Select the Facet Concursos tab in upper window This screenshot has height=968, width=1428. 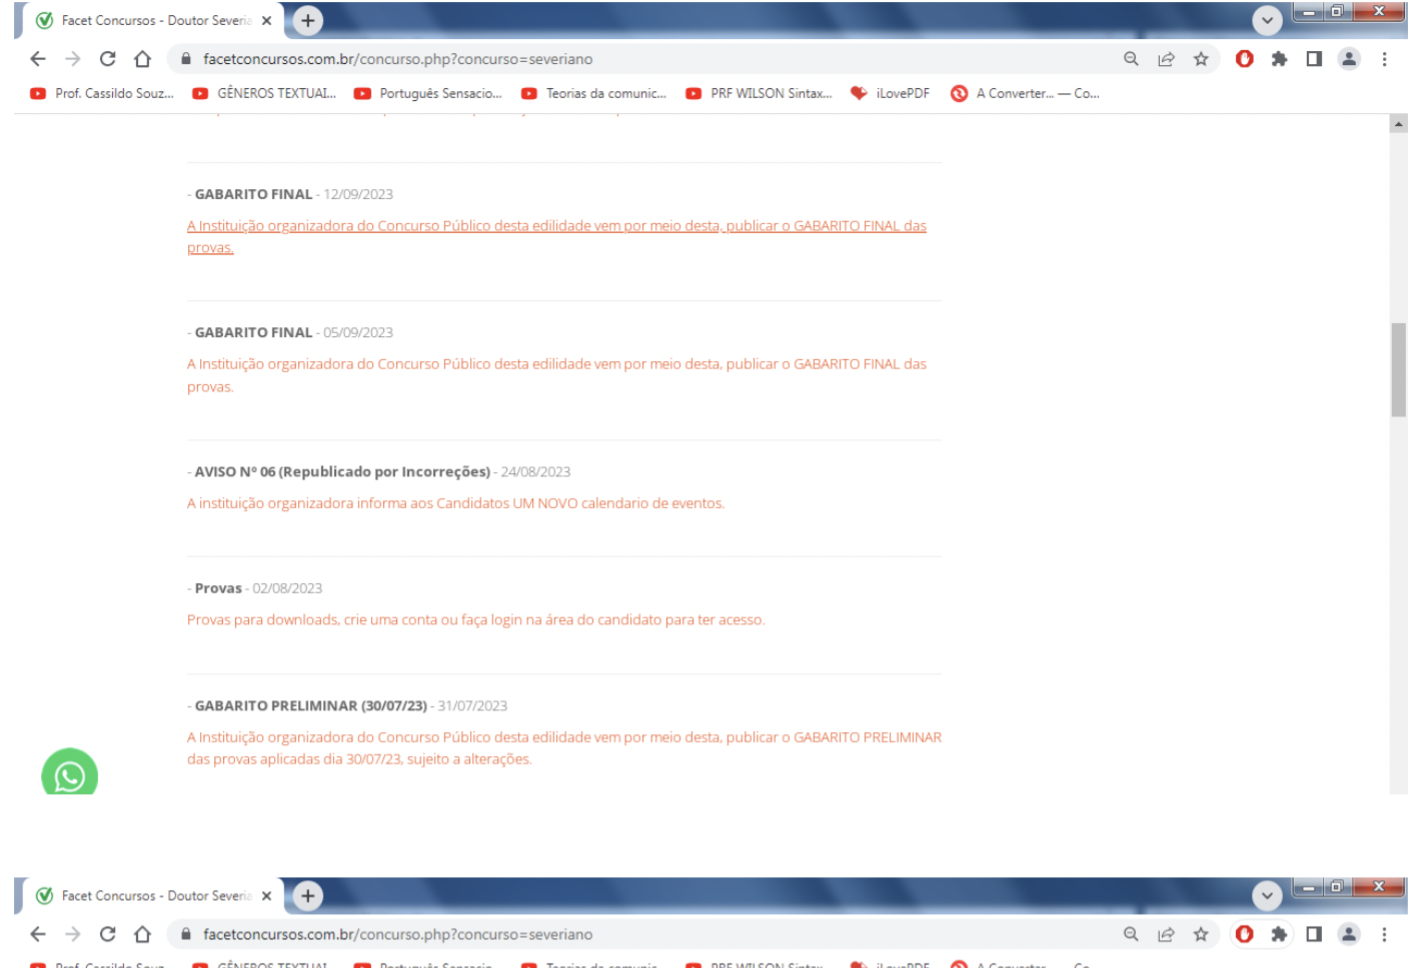point(150,20)
